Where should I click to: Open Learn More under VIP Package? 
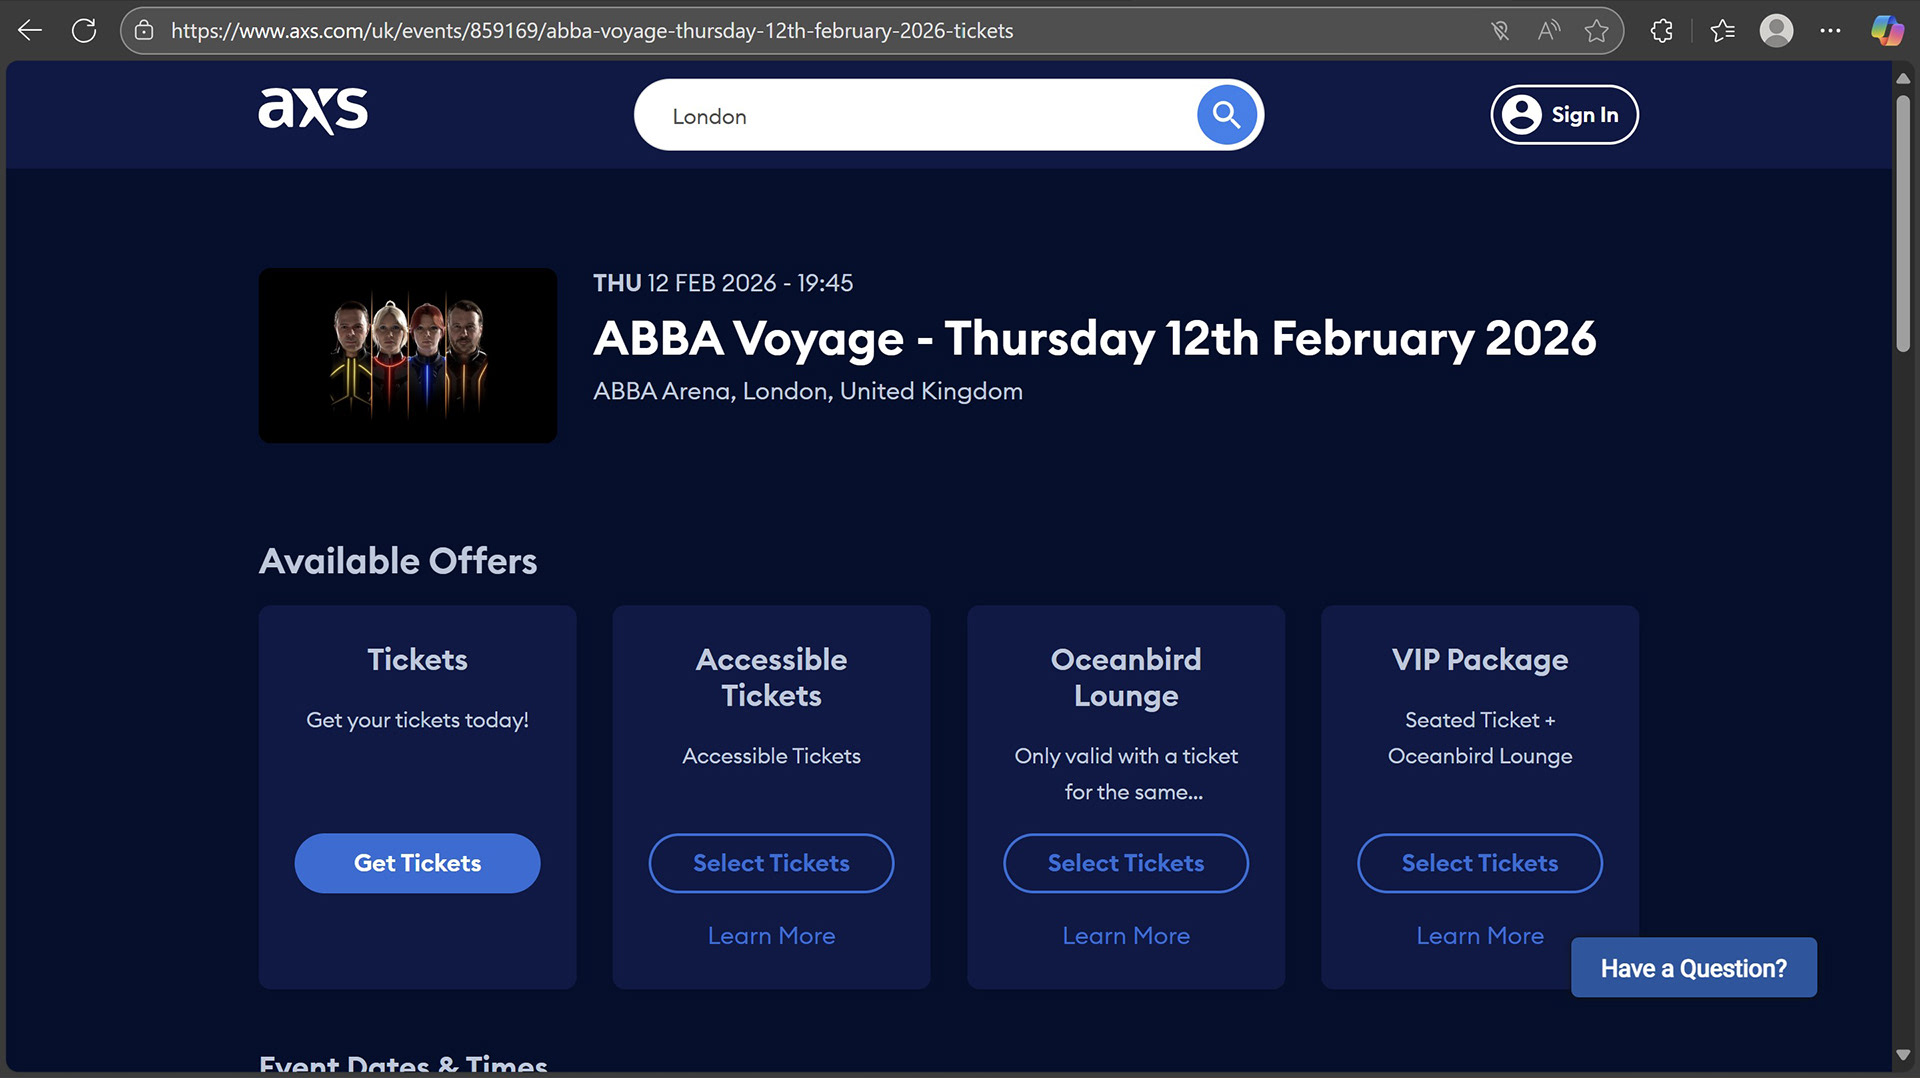pyautogui.click(x=1479, y=936)
